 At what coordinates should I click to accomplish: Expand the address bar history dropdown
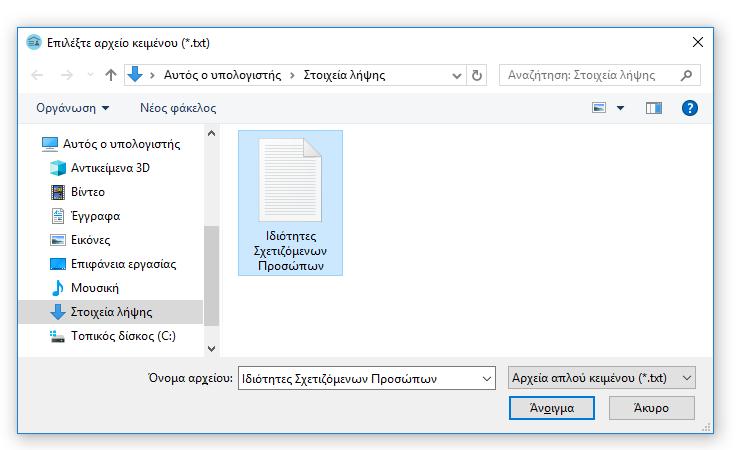(x=456, y=75)
